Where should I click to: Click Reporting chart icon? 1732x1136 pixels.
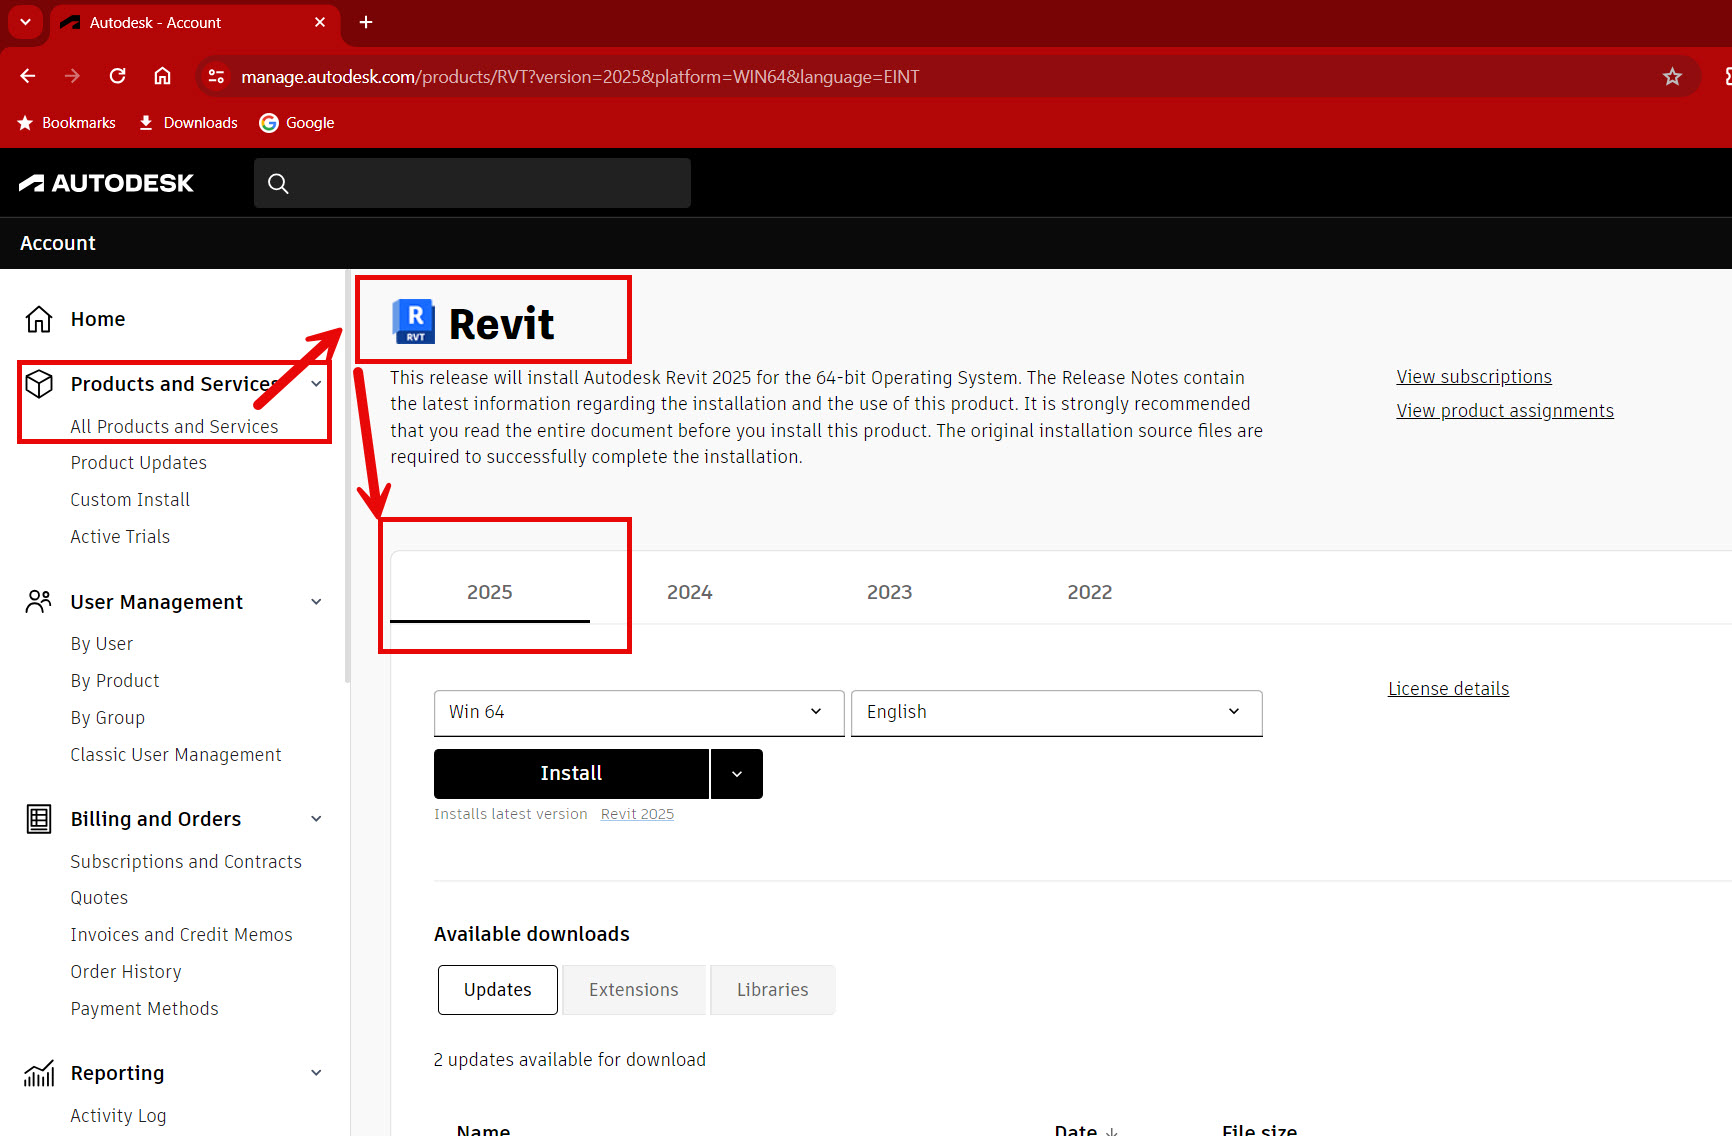coord(39,1073)
